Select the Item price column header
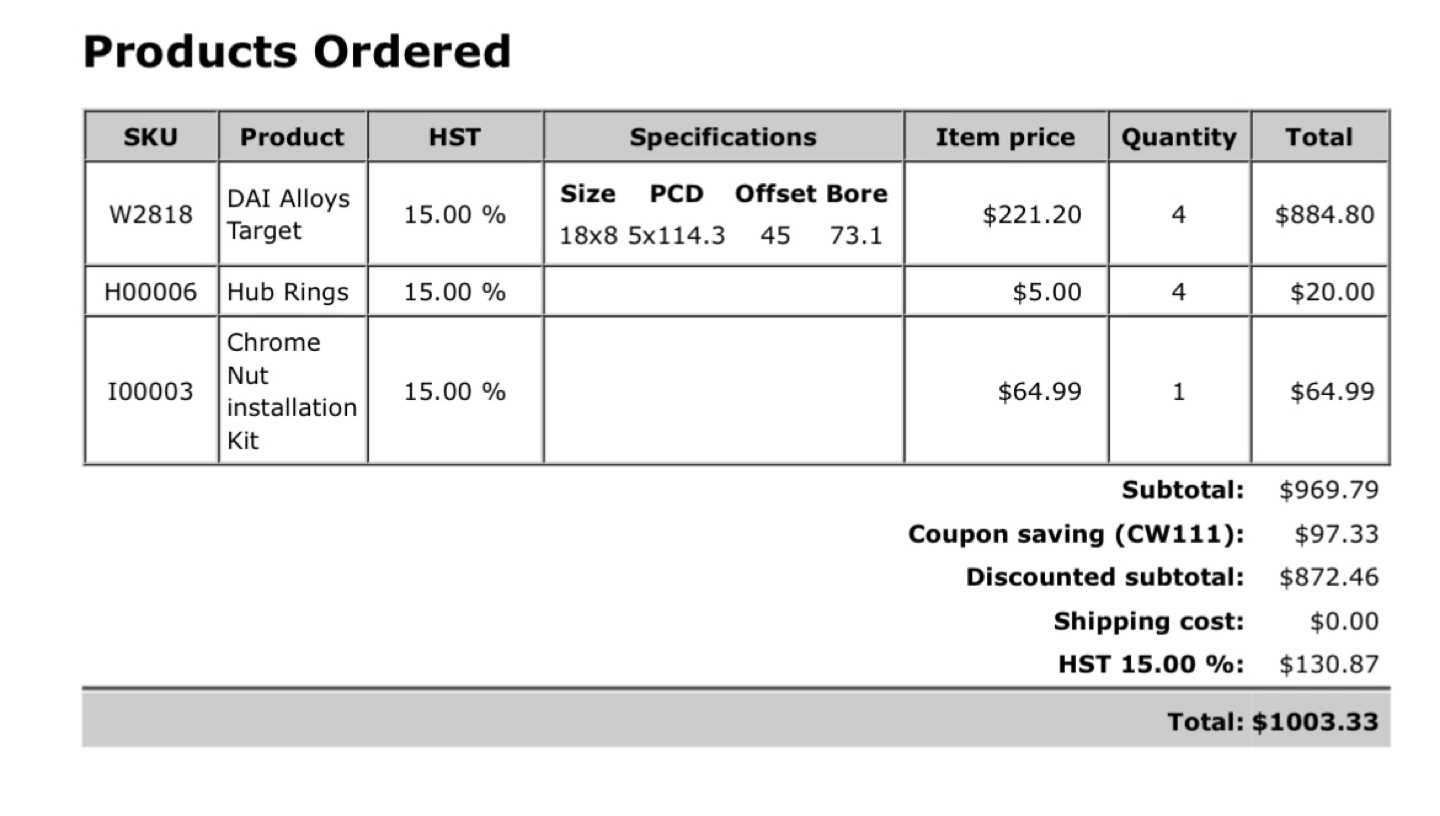 coord(1006,137)
